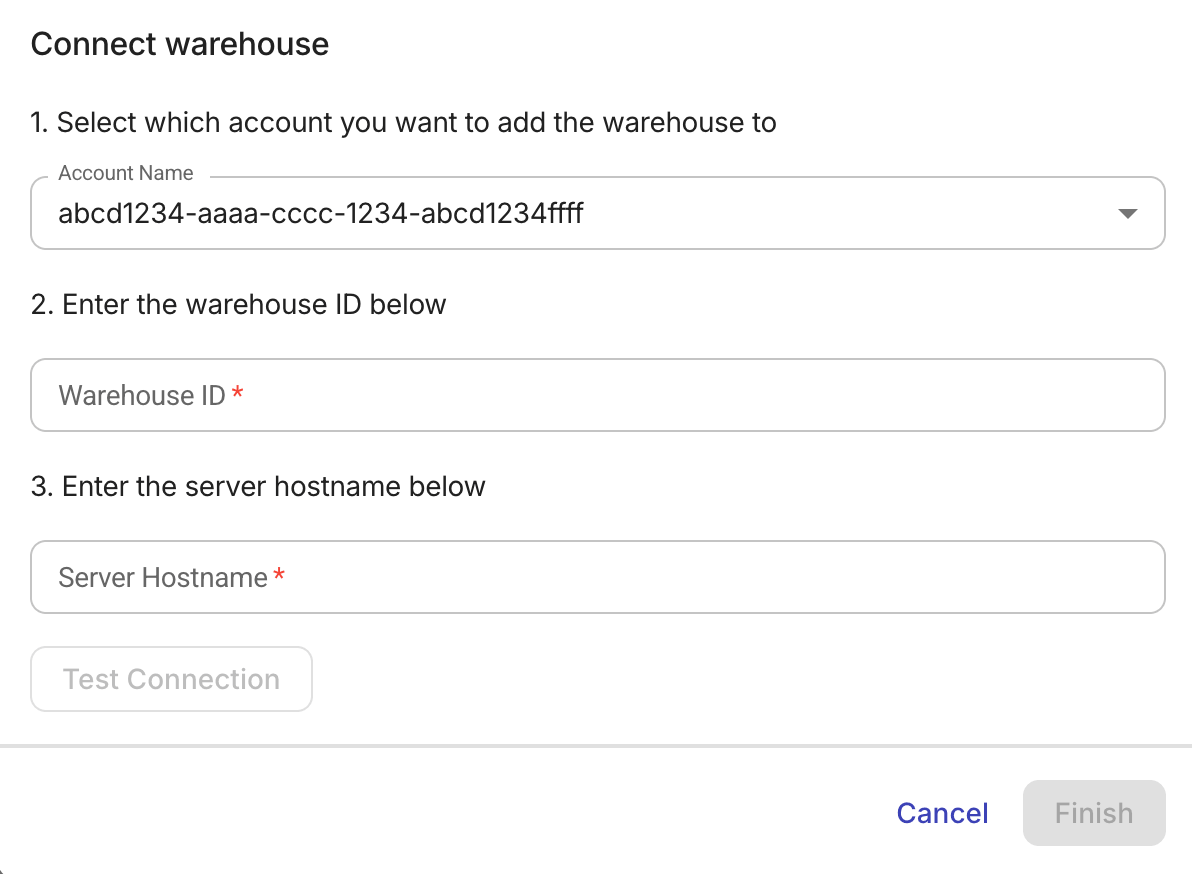Click the Finish button
The height and width of the screenshot is (874, 1192).
[1093, 813]
